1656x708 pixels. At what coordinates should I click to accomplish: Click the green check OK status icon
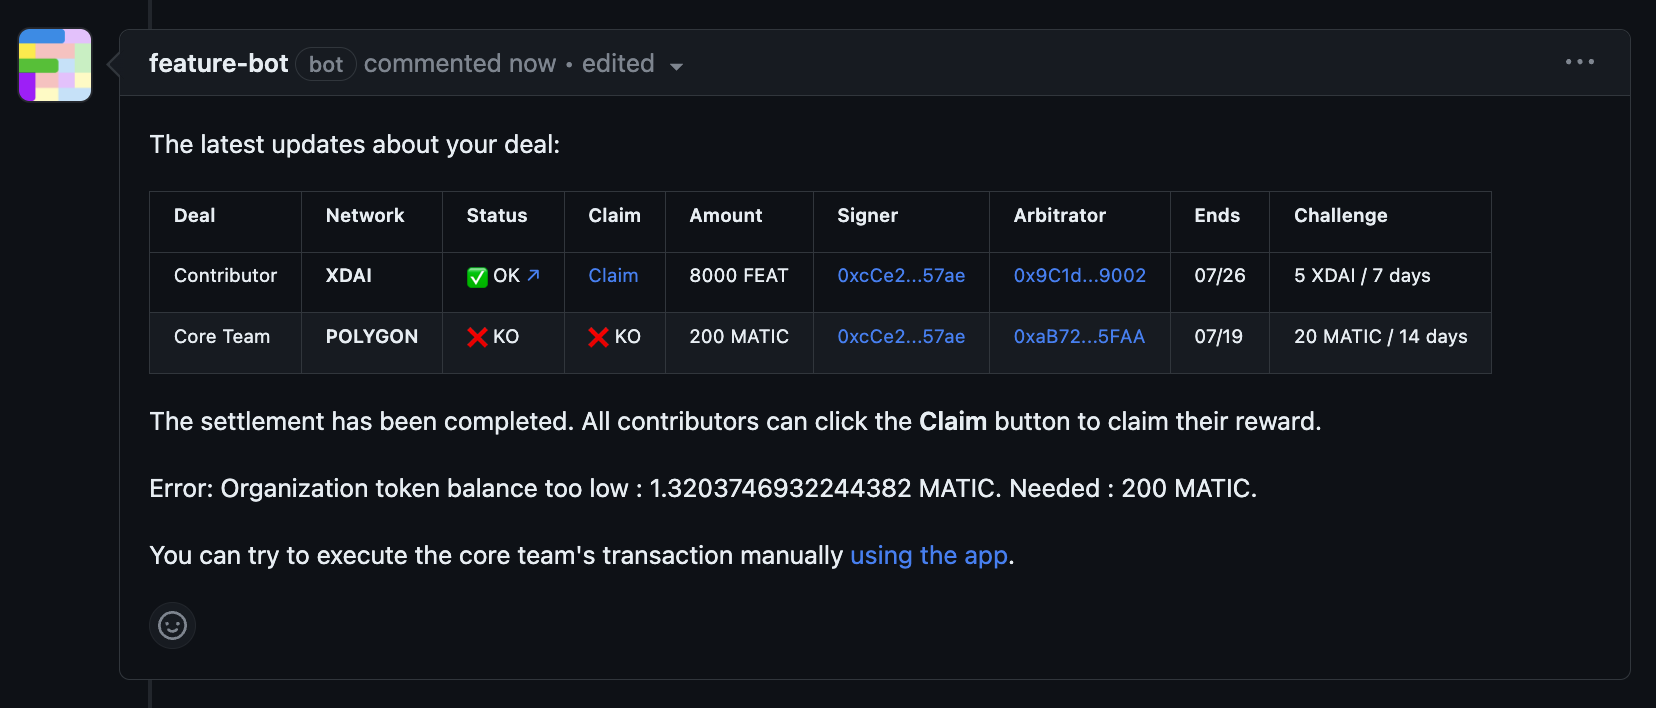click(x=479, y=276)
